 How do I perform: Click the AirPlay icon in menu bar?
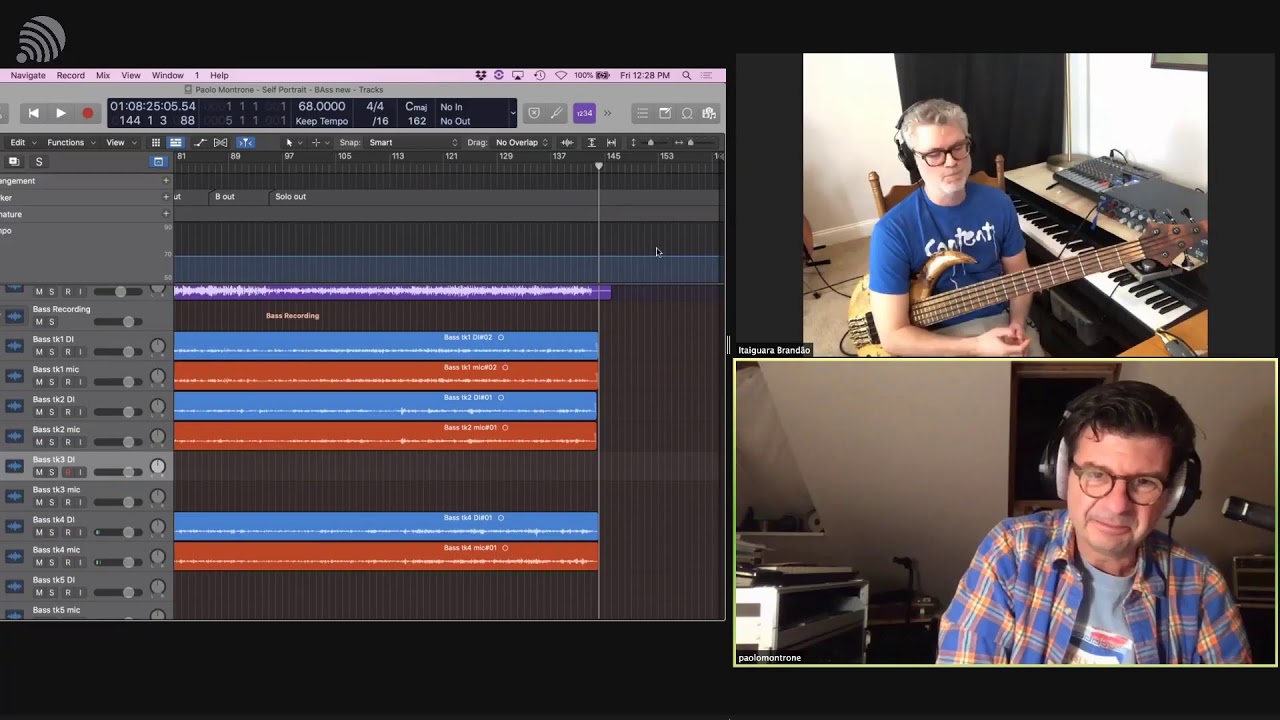518,75
